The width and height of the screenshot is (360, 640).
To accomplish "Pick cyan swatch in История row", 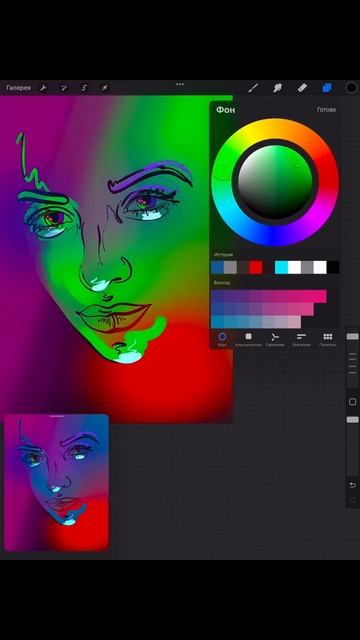I will coord(281,267).
